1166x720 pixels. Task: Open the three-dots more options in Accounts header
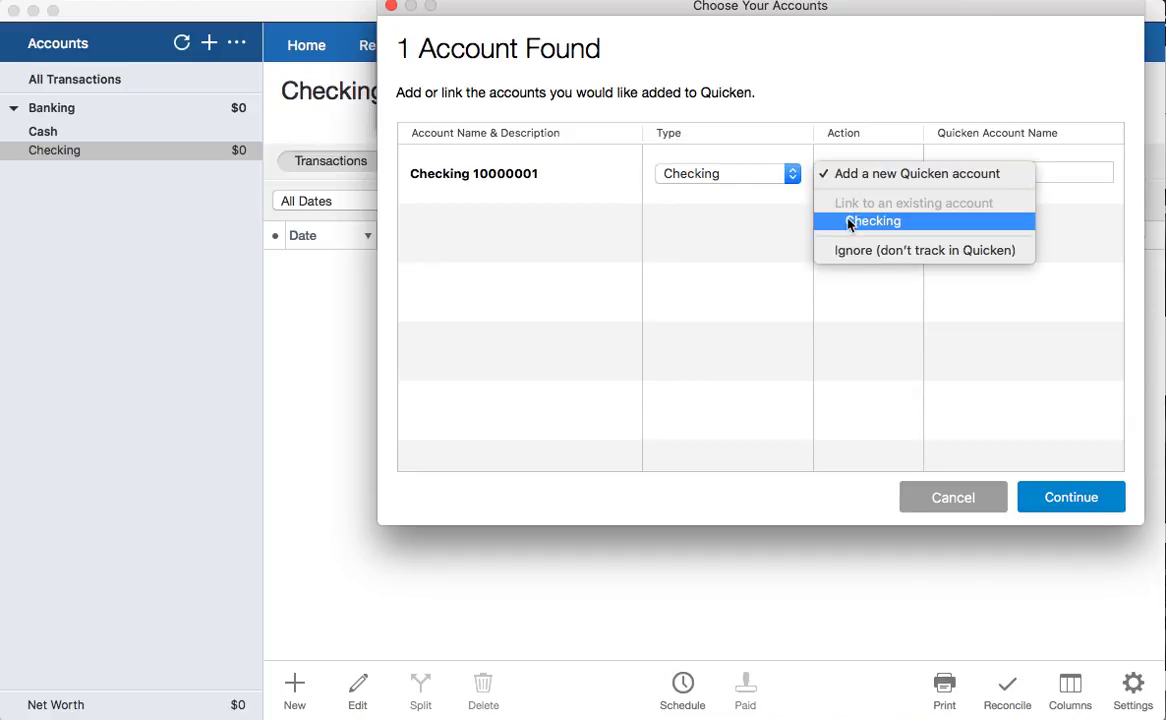[236, 42]
